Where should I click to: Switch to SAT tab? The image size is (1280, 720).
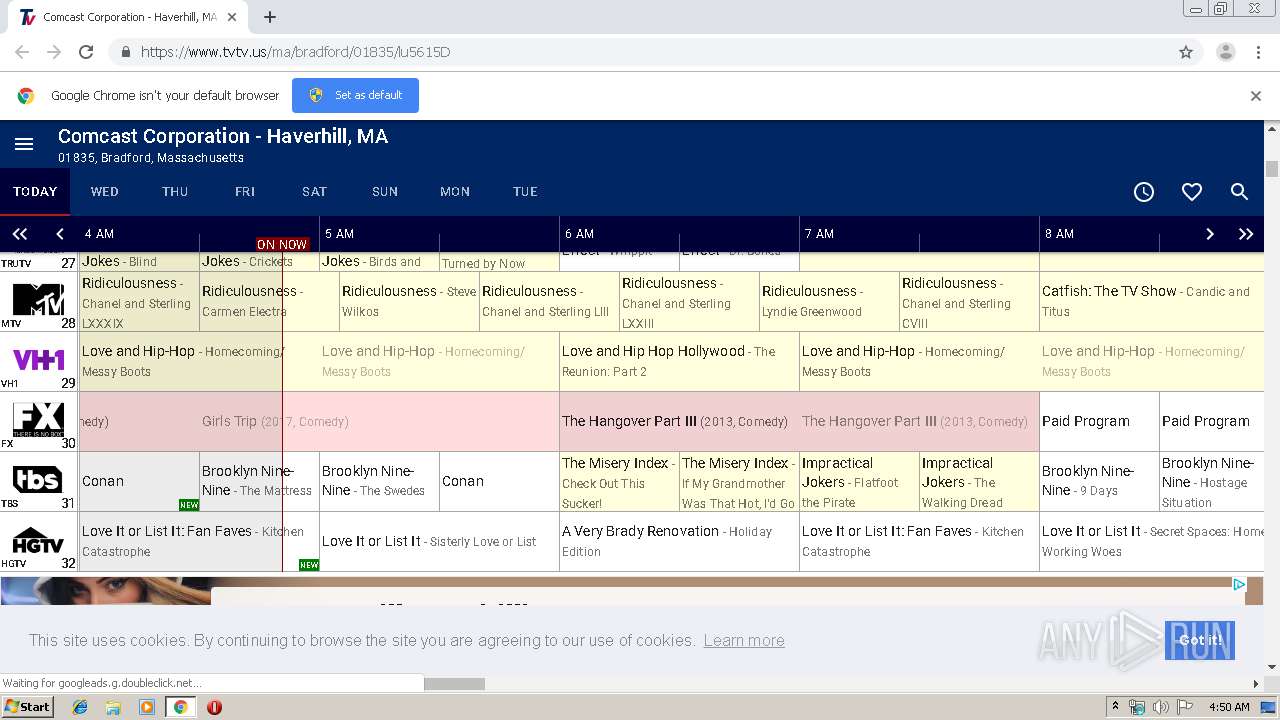[x=315, y=192]
